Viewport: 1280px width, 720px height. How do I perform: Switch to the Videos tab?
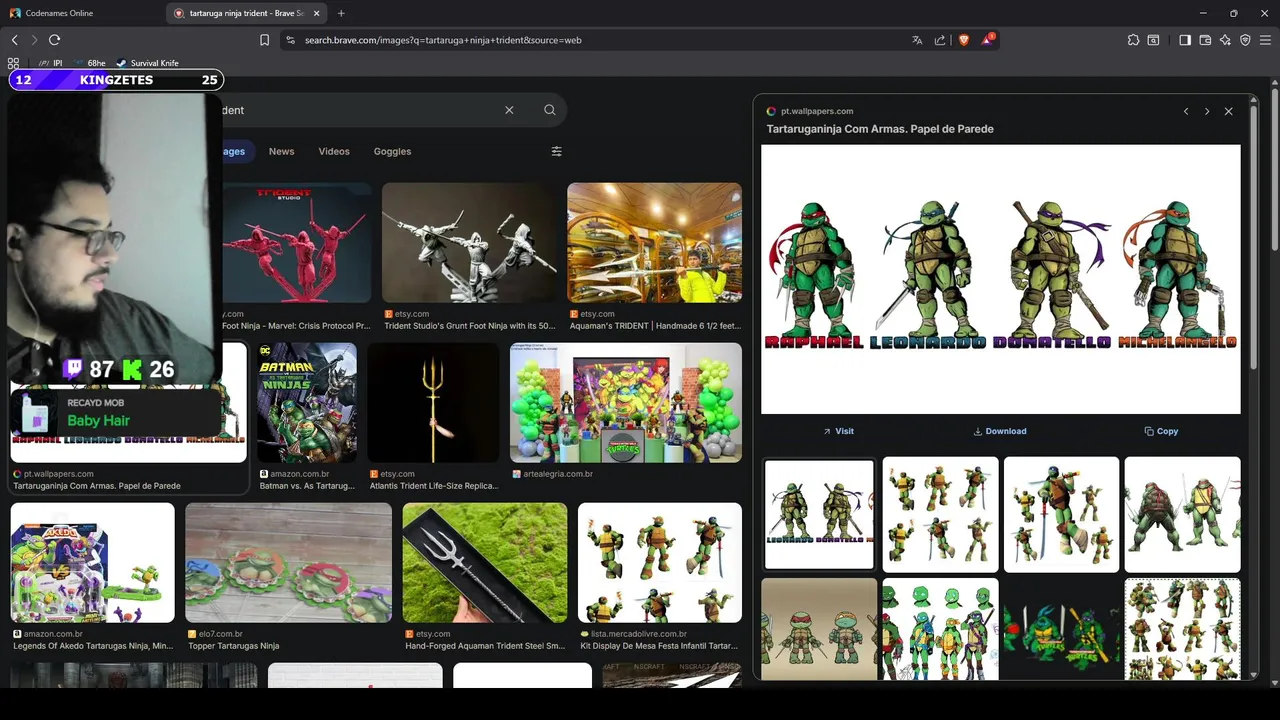click(x=334, y=151)
